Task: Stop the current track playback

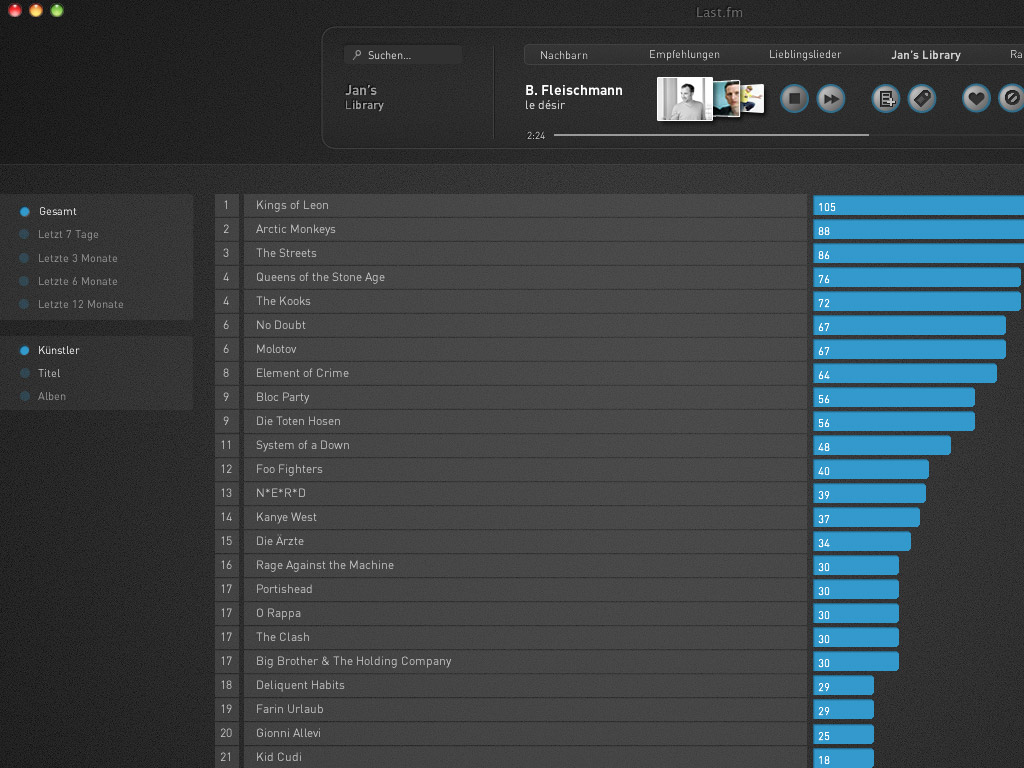Action: pos(795,99)
